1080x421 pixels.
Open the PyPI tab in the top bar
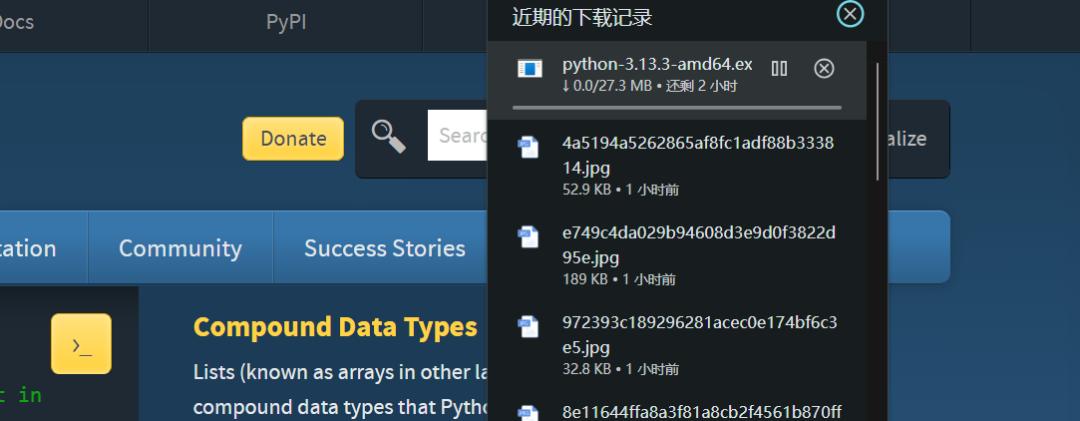pyautogui.click(x=286, y=22)
